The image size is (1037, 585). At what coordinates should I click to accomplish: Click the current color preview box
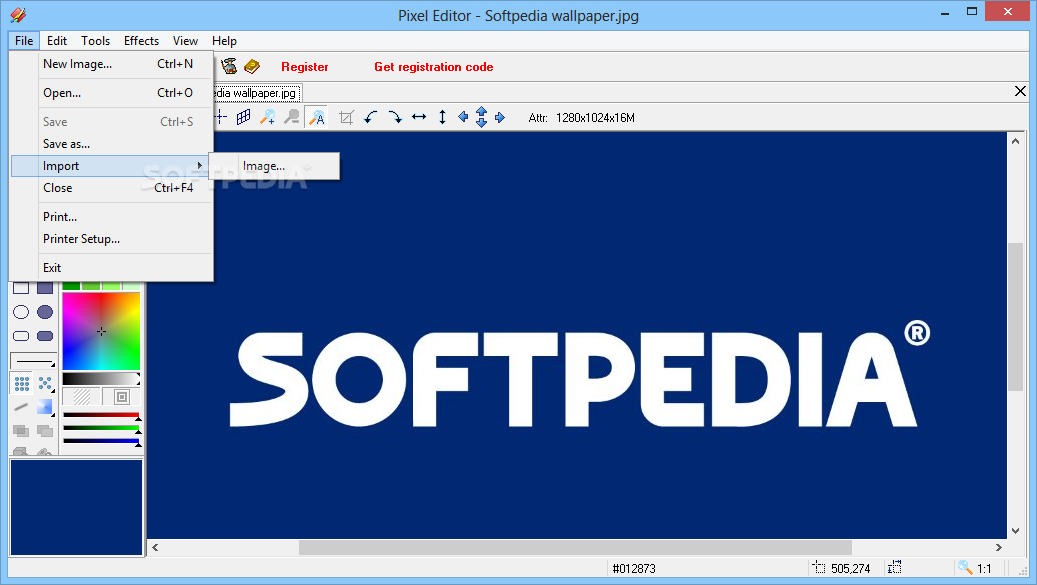tap(77, 508)
